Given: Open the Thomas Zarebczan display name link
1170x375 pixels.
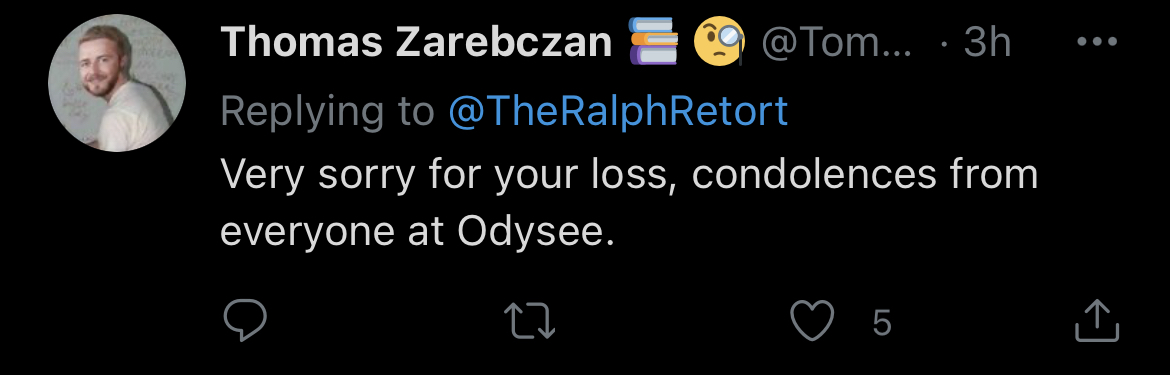Looking at the screenshot, I should point(416,42).
